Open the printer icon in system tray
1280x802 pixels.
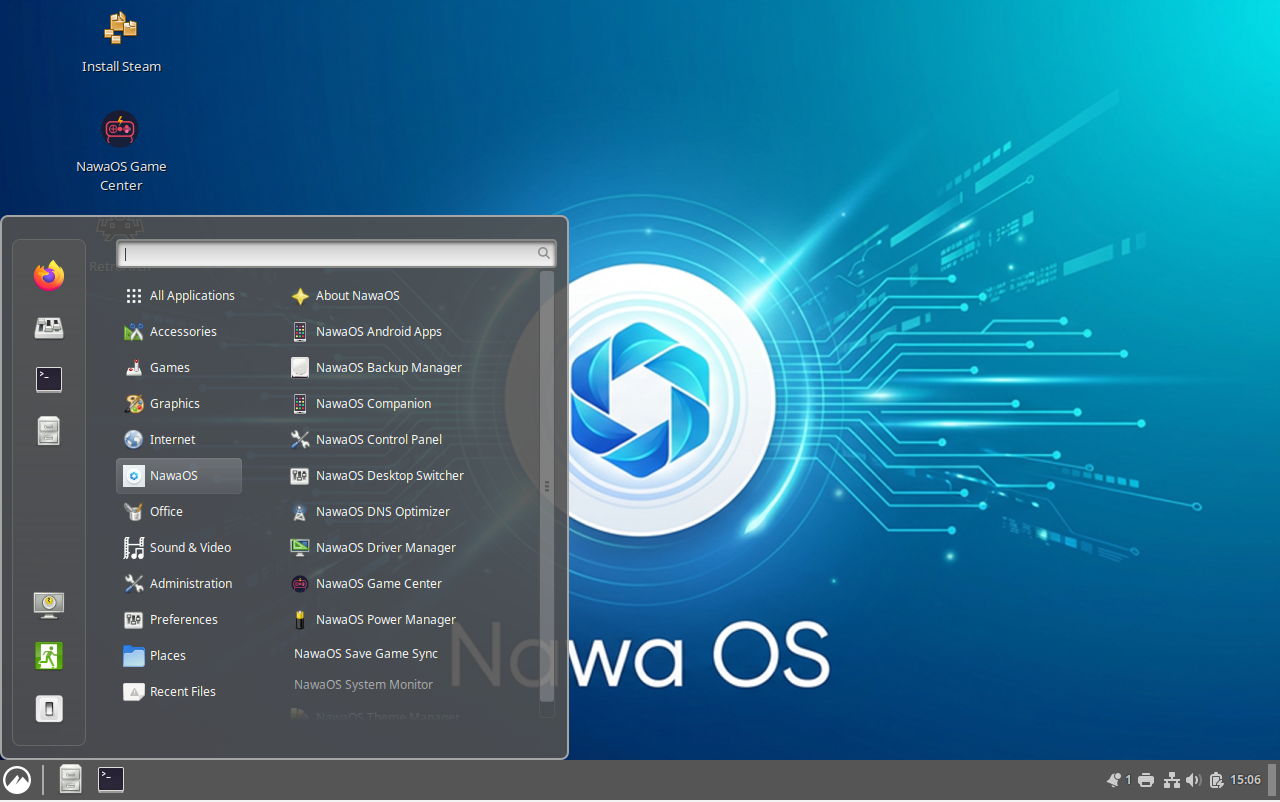(x=1145, y=780)
